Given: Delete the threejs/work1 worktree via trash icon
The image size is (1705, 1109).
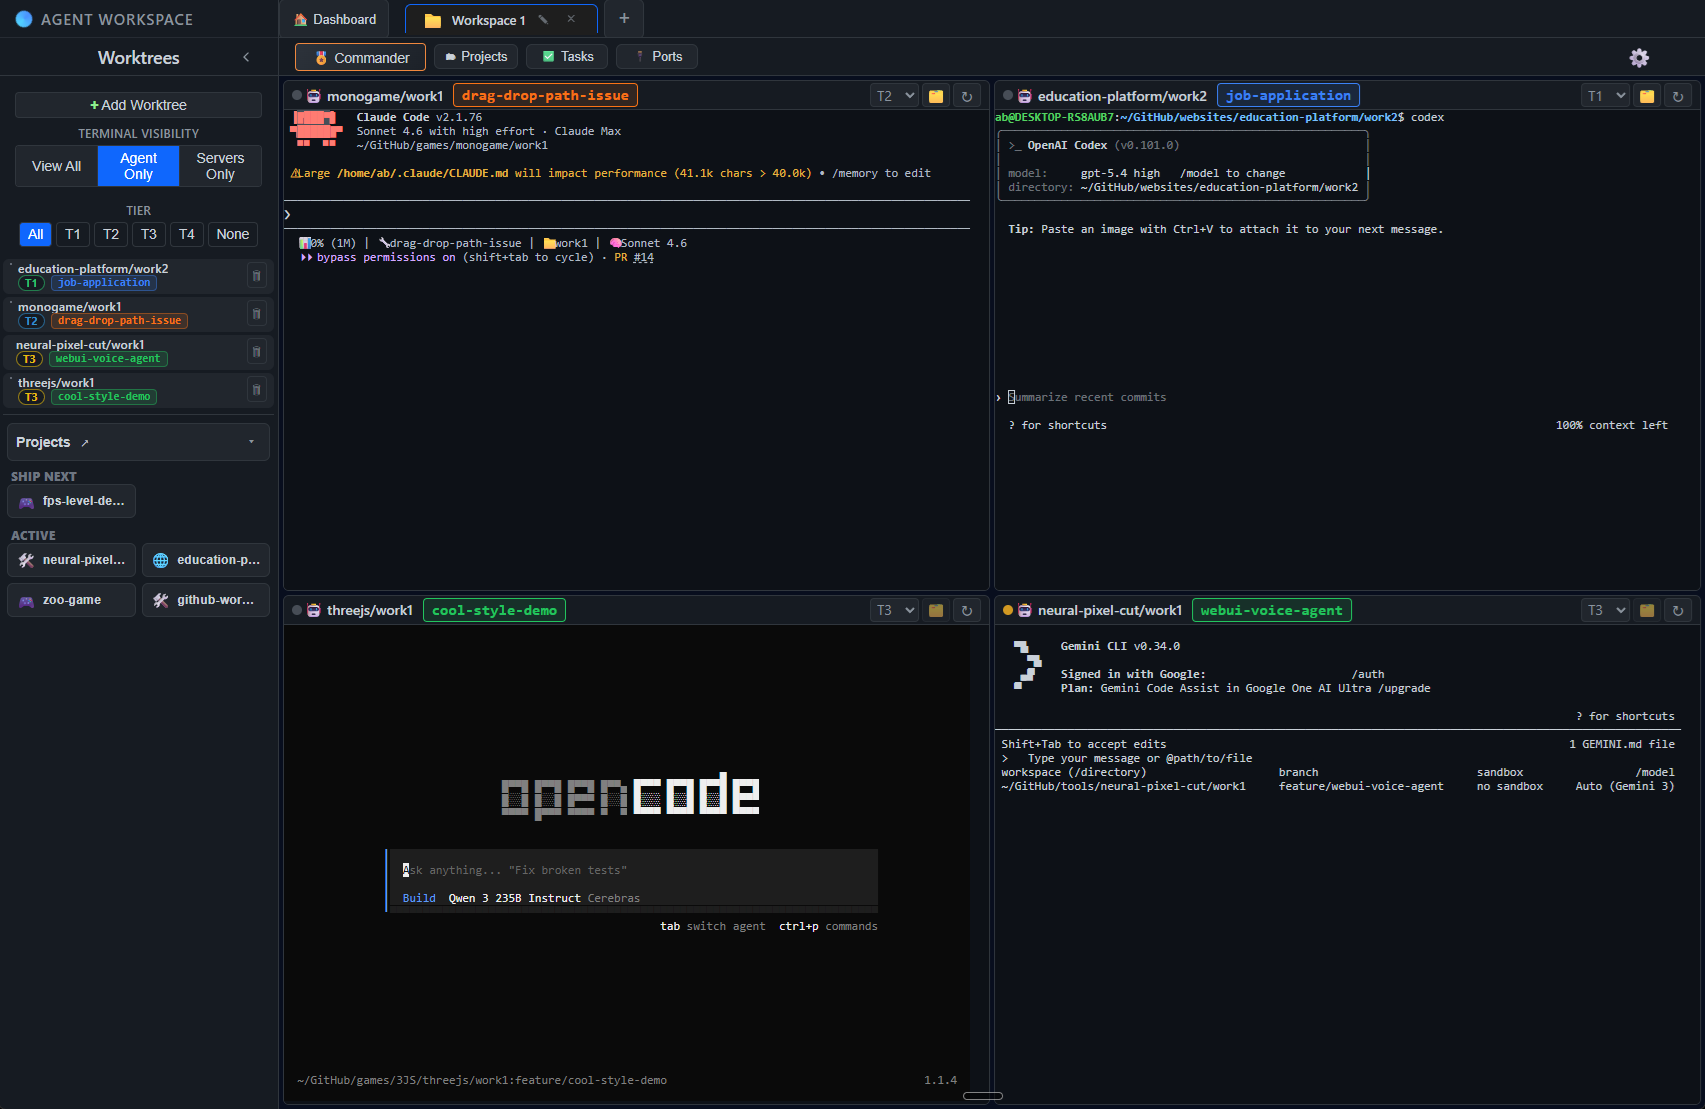Looking at the screenshot, I should (x=257, y=390).
